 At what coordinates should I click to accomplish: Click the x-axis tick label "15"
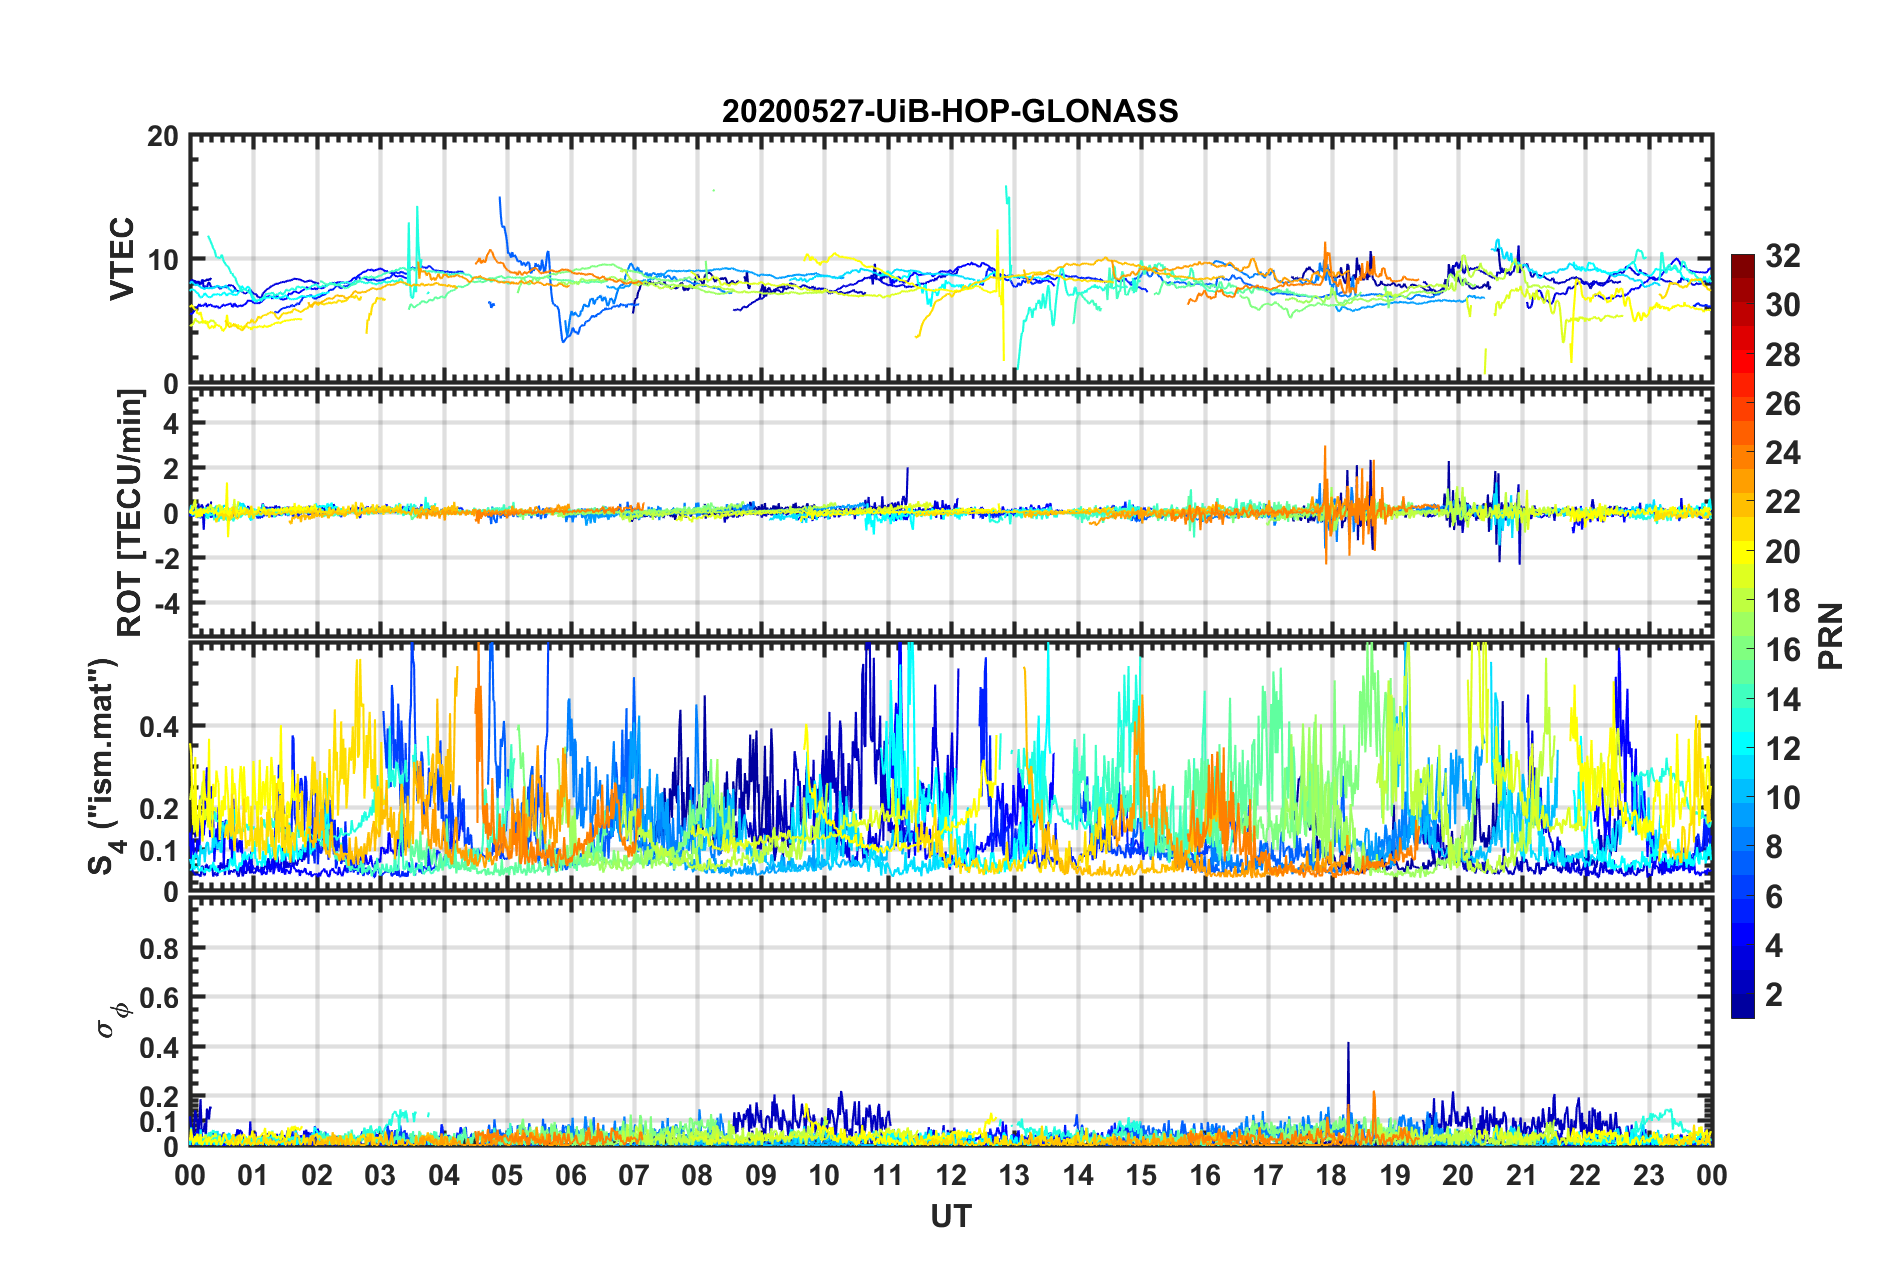coord(1141,1175)
